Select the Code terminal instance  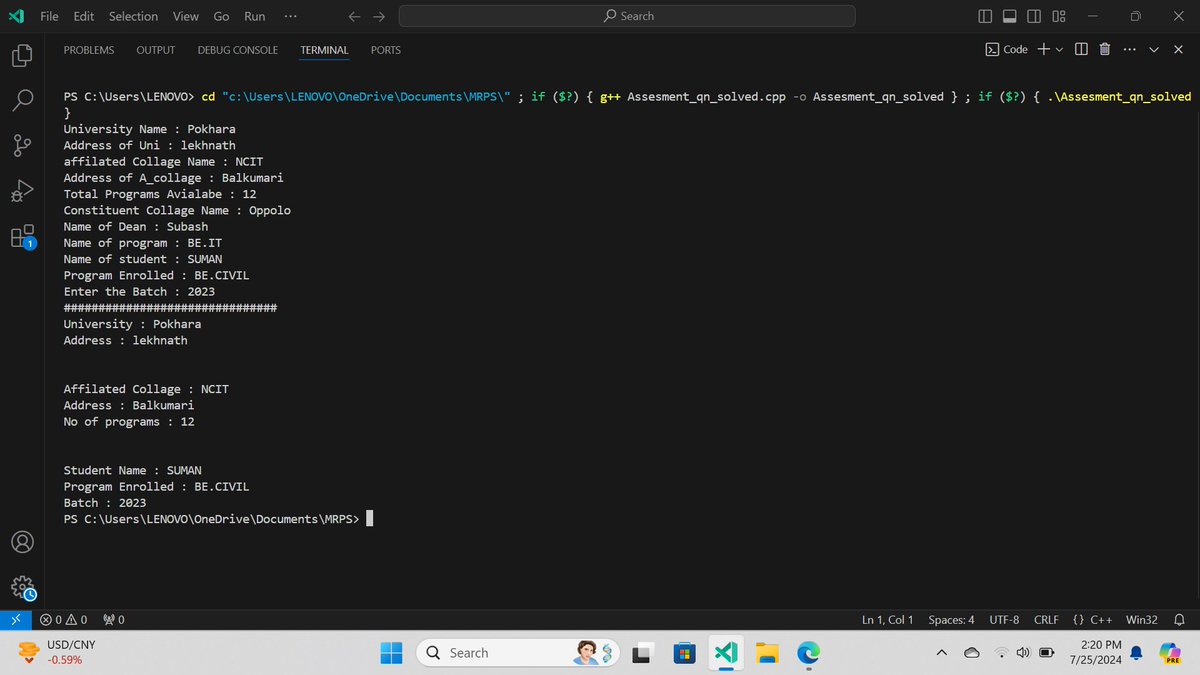click(x=1007, y=49)
